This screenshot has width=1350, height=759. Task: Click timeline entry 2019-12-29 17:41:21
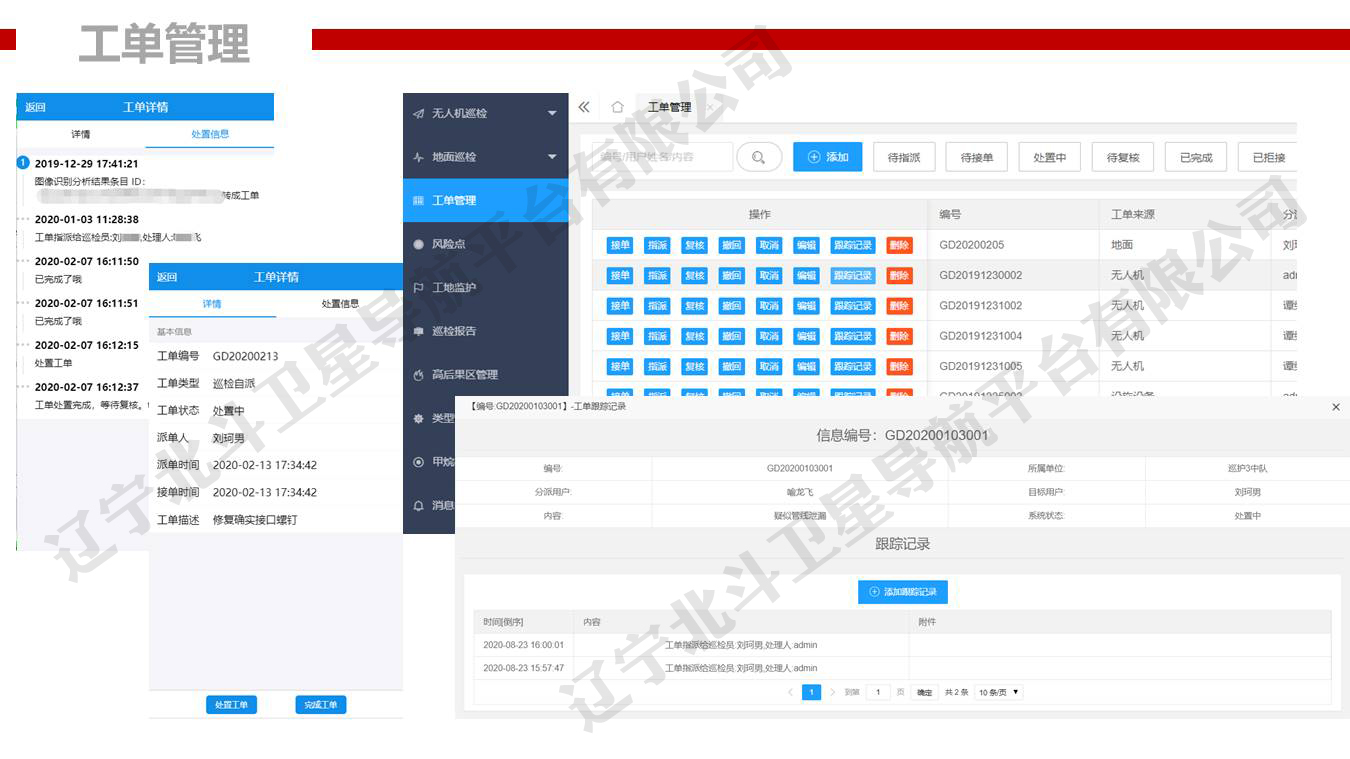(86, 164)
